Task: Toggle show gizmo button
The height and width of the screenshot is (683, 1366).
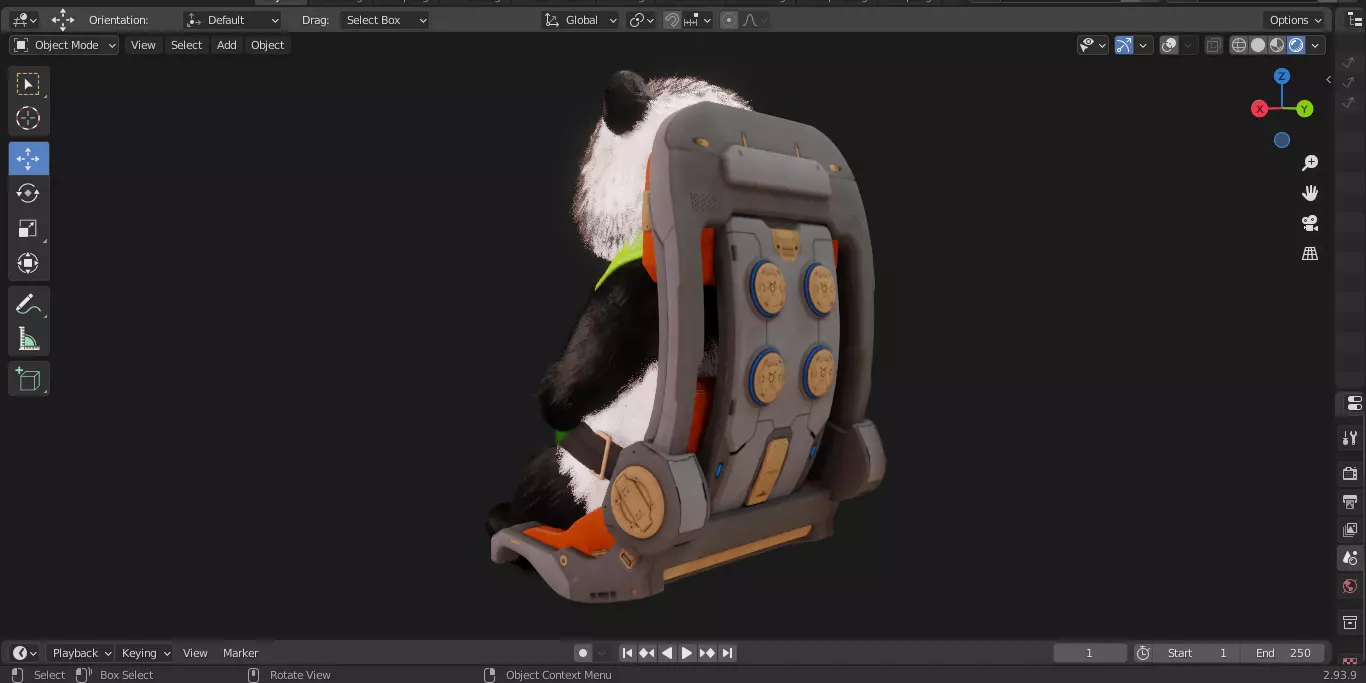Action: [x=1124, y=45]
